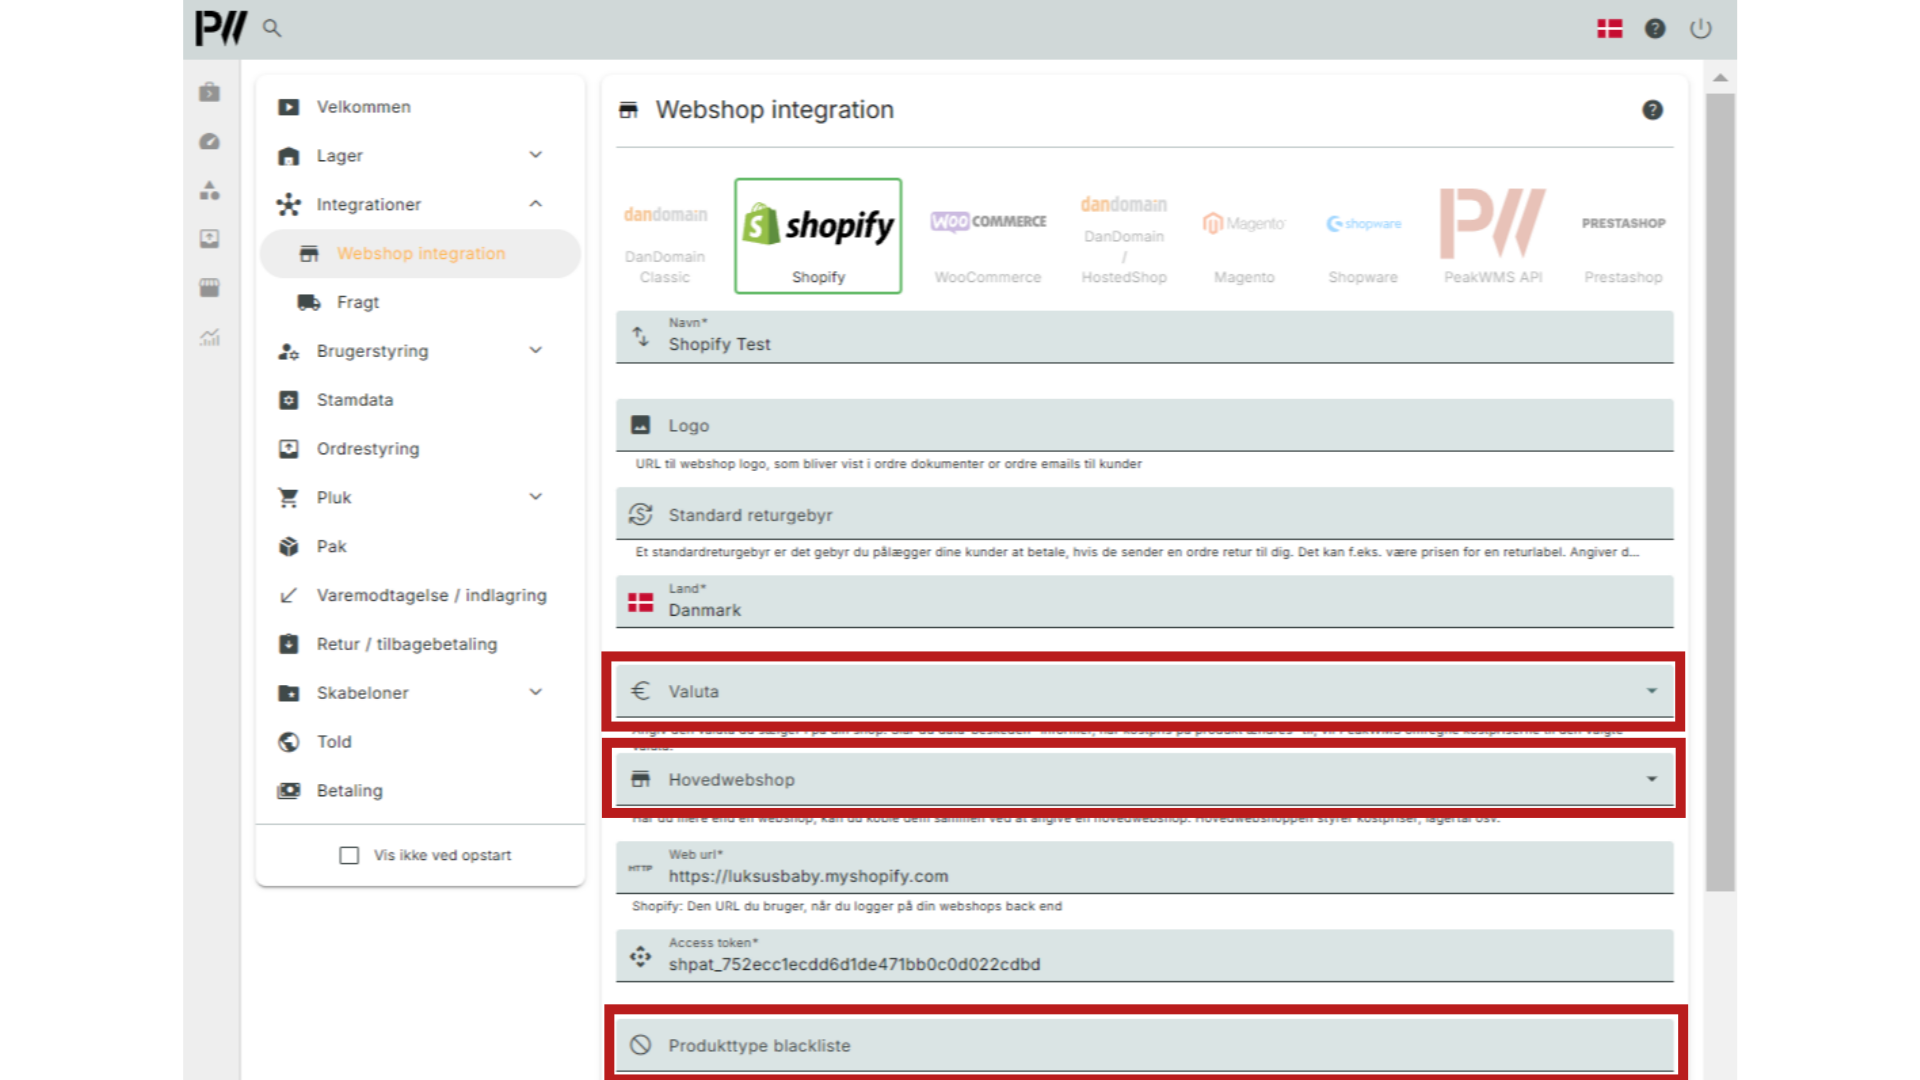Click the HTTP icon beside Web url
This screenshot has width=1920, height=1080.
pyautogui.click(x=641, y=868)
